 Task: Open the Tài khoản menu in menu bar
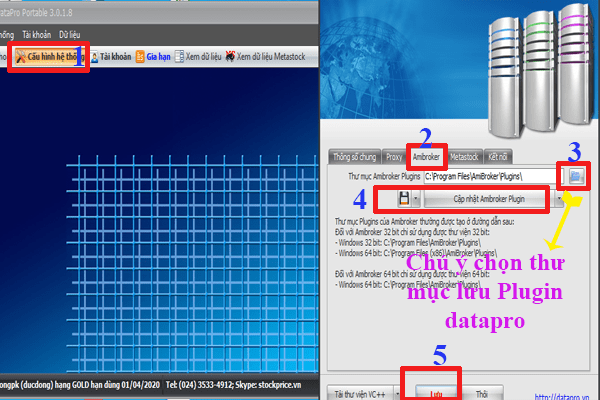point(36,35)
